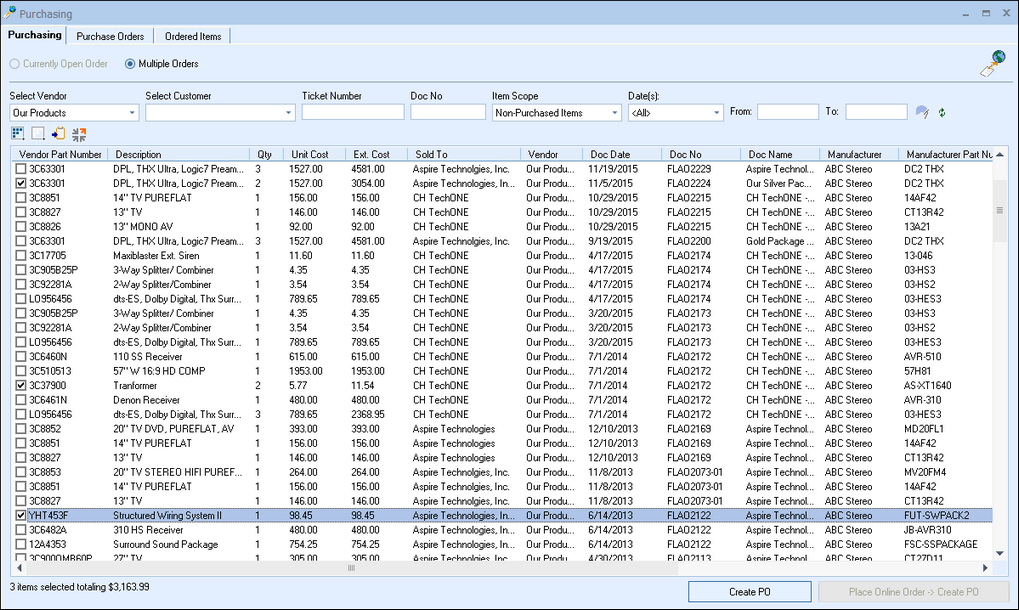Image resolution: width=1019 pixels, height=610 pixels.
Task: Open the Select Vendor dropdown
Action: pyautogui.click(x=133, y=113)
